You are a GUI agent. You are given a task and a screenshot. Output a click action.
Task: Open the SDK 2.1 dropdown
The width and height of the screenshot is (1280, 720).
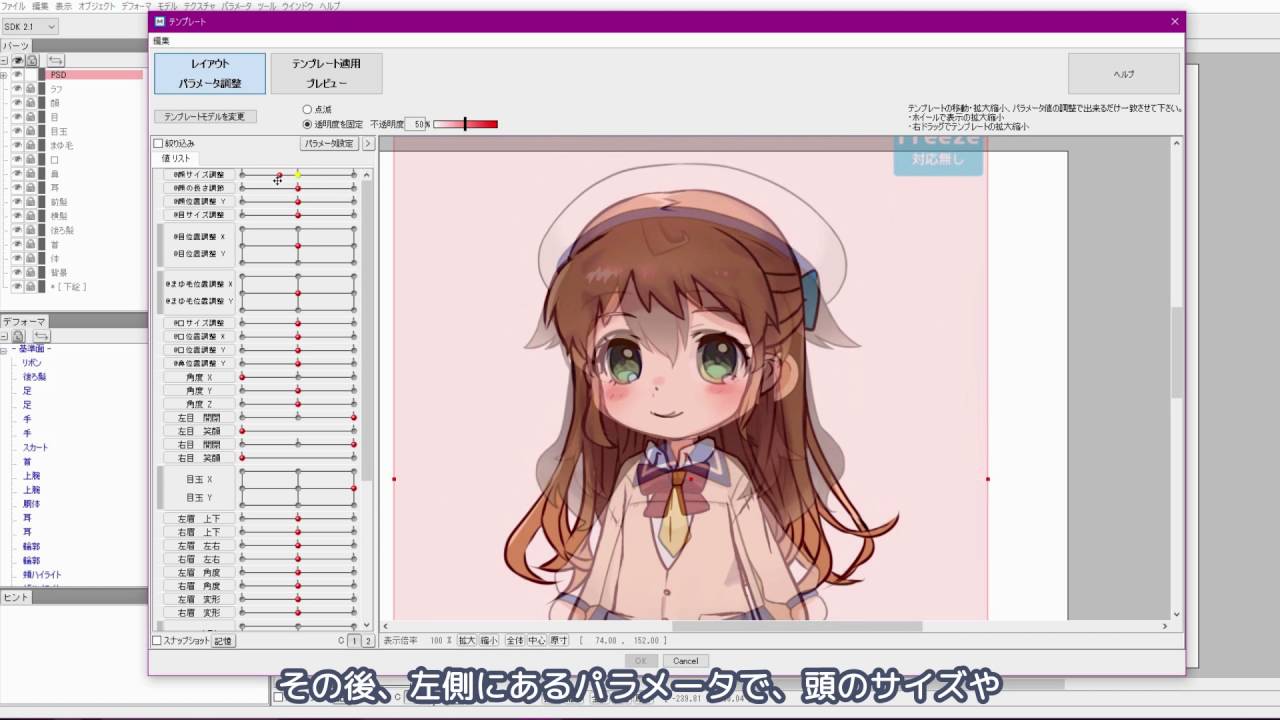(x=30, y=27)
